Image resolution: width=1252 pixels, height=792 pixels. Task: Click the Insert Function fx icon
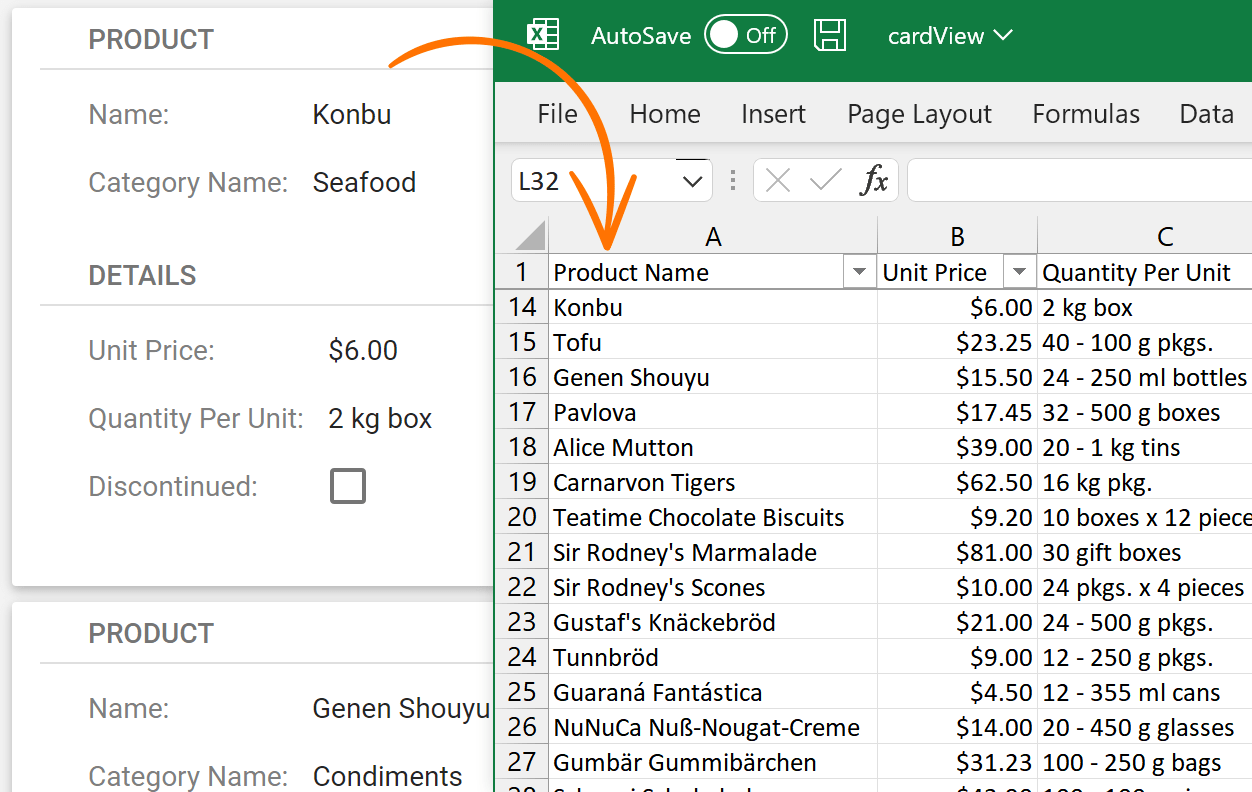click(875, 181)
